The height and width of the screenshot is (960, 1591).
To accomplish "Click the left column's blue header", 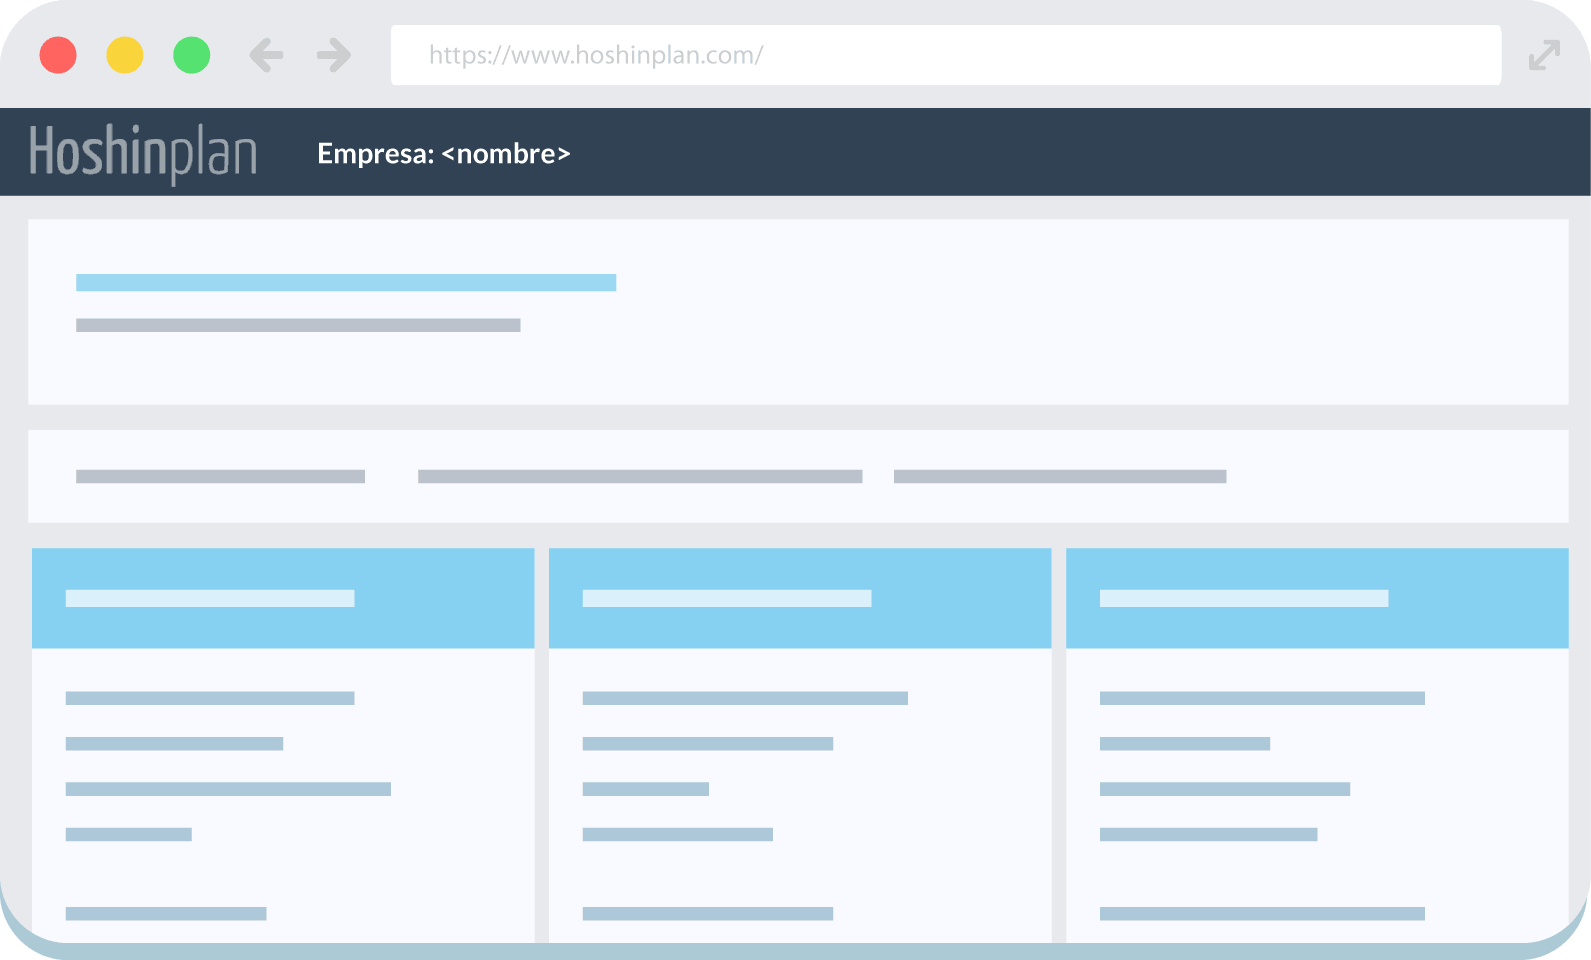I will [x=283, y=598].
